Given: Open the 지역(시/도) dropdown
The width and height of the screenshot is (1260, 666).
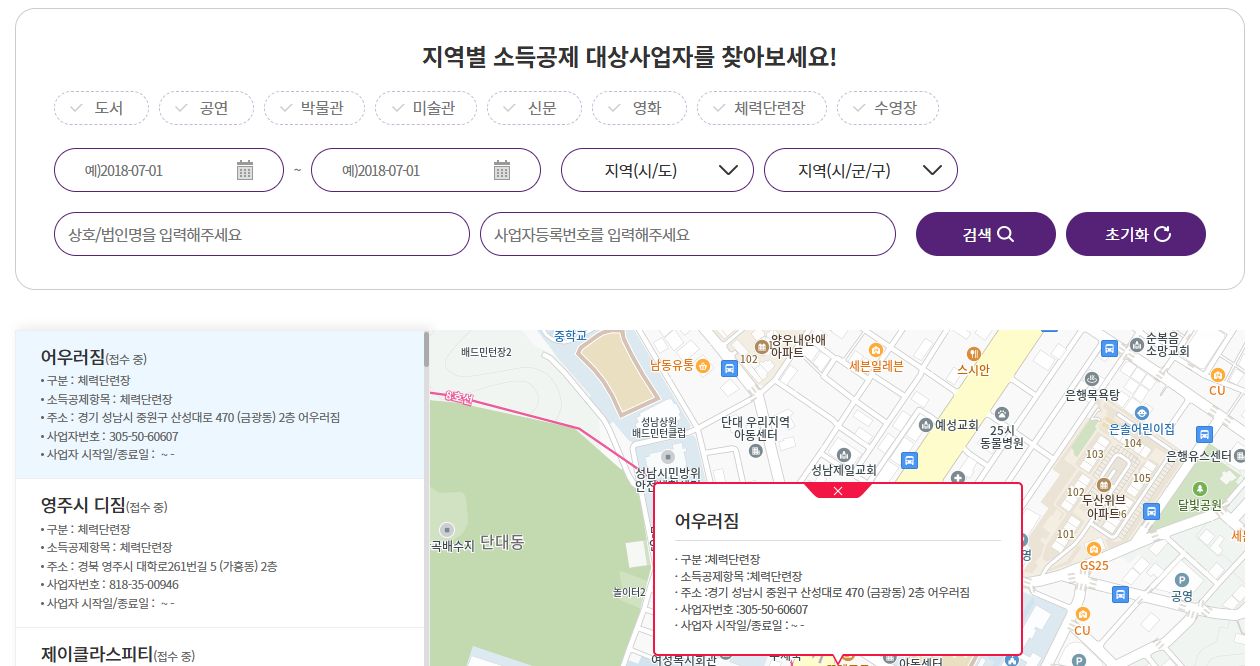Looking at the screenshot, I should [x=657, y=170].
